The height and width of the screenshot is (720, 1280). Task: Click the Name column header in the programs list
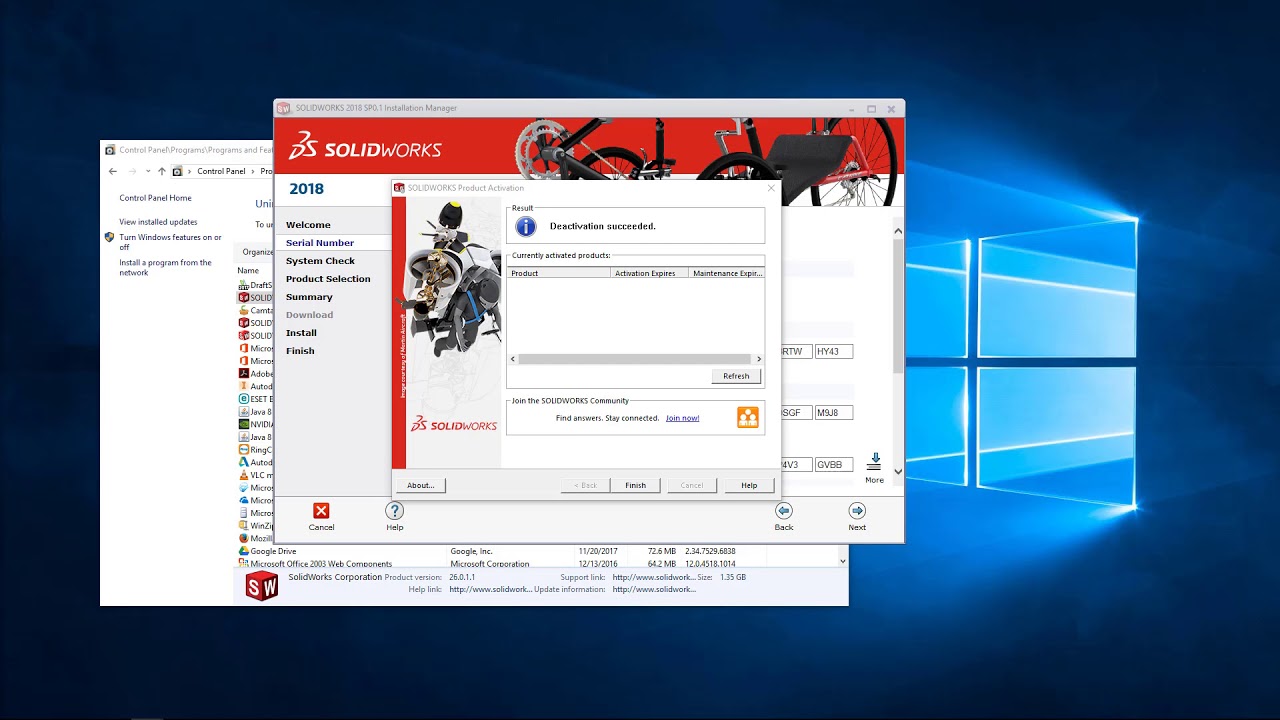(x=248, y=271)
